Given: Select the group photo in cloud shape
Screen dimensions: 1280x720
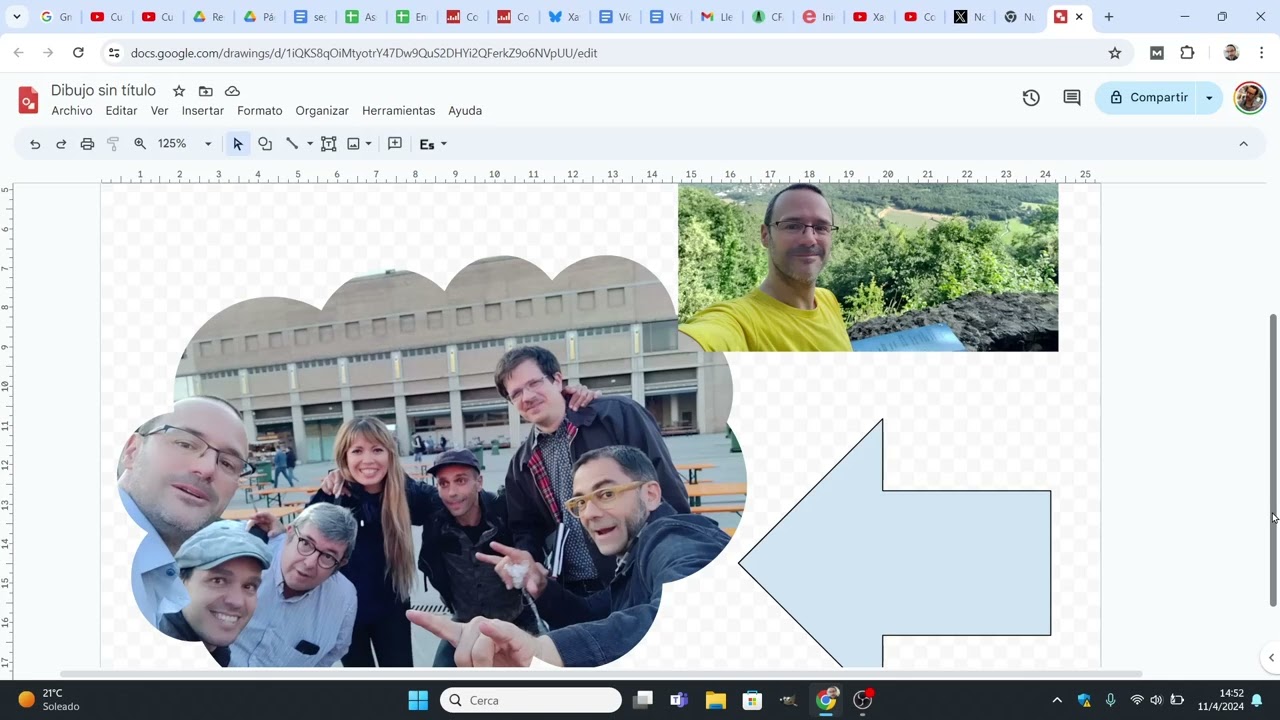Looking at the screenshot, I should (x=432, y=461).
